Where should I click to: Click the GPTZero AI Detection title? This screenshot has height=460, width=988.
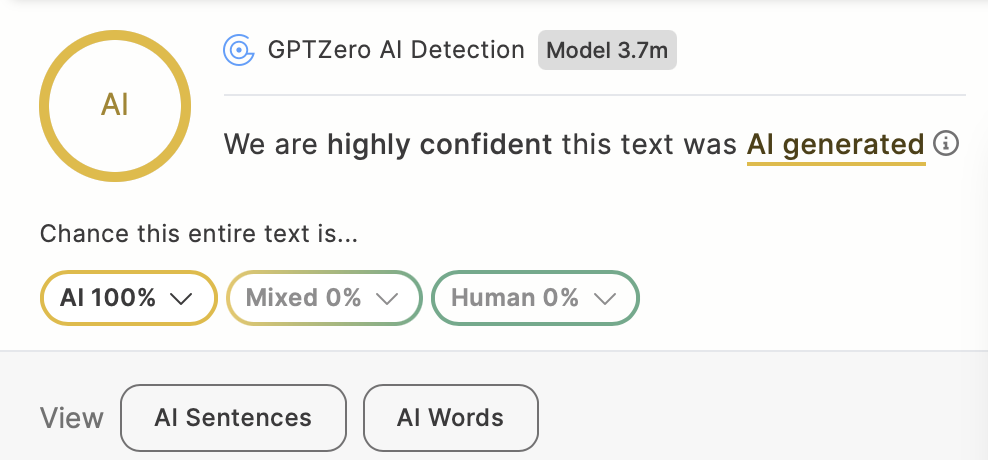click(396, 50)
